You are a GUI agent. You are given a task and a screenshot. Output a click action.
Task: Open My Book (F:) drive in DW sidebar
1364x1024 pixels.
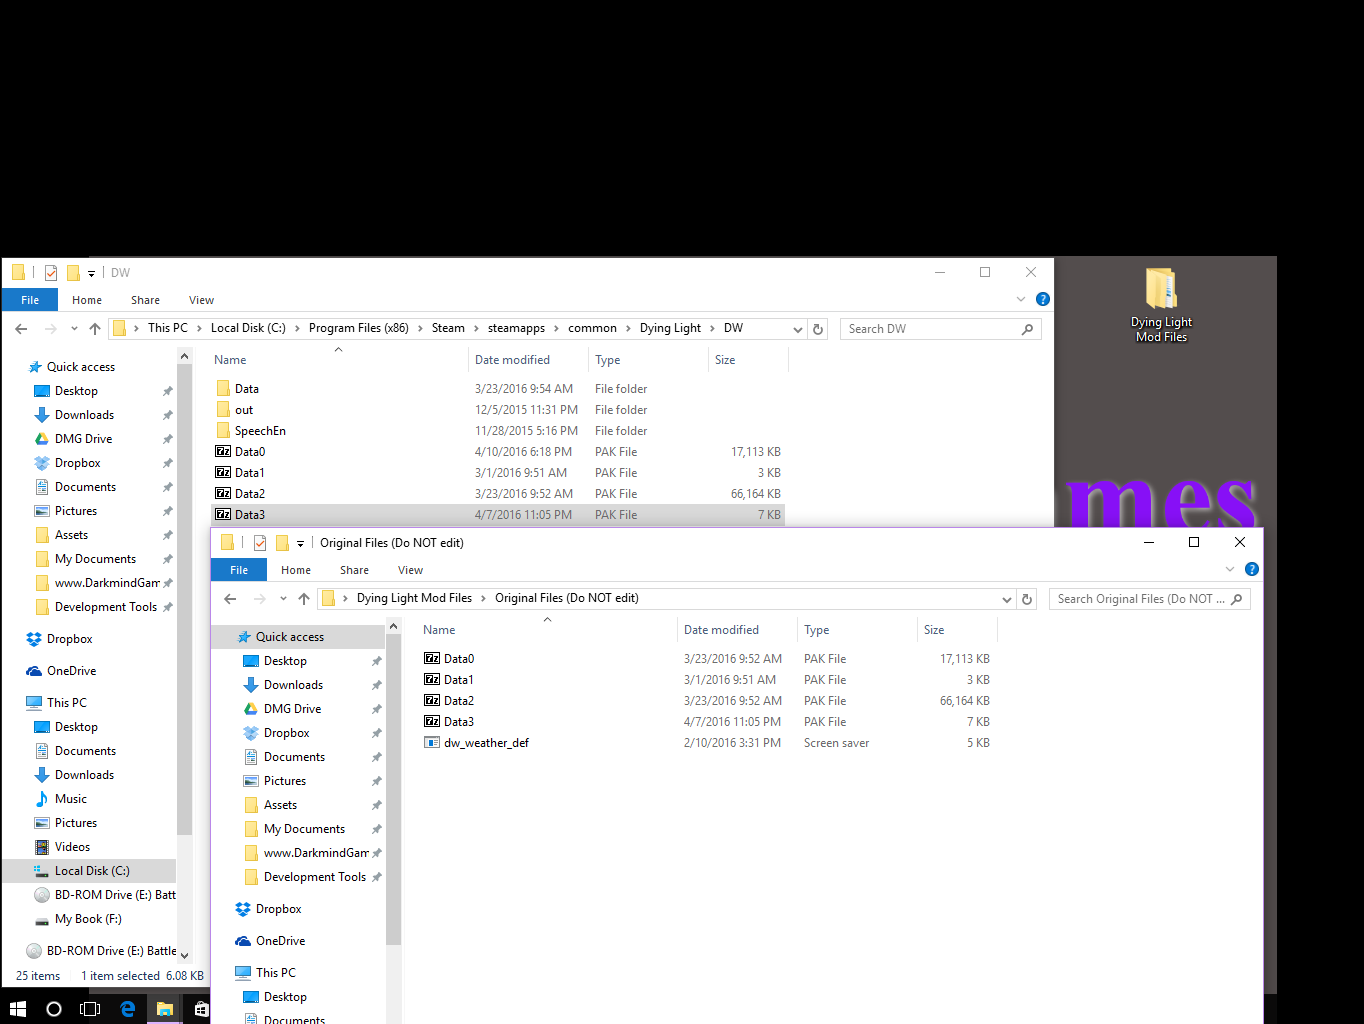point(88,919)
